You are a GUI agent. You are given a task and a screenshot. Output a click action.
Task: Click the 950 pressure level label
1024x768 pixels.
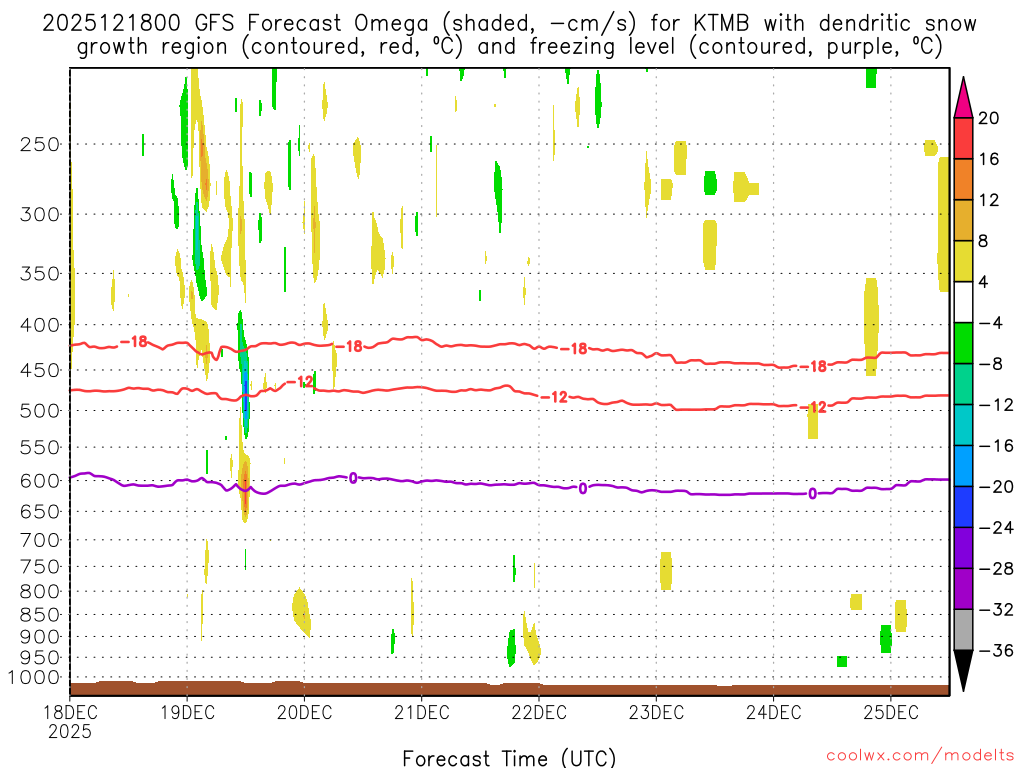click(40, 658)
